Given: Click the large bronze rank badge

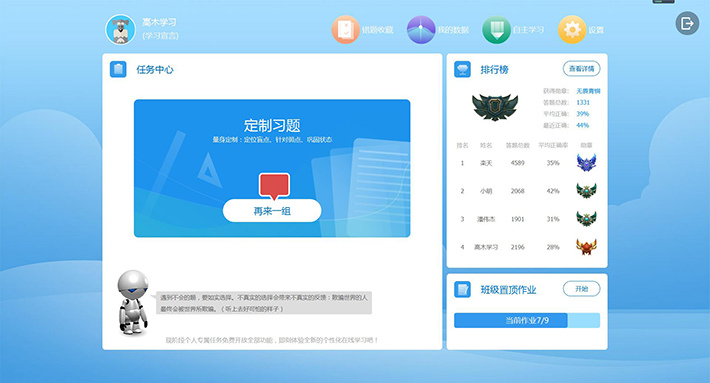Looking at the screenshot, I should (495, 107).
